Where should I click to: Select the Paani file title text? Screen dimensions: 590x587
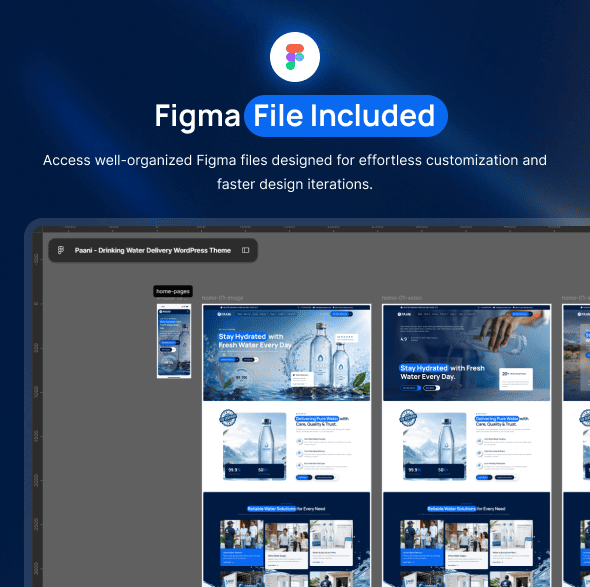click(x=152, y=251)
